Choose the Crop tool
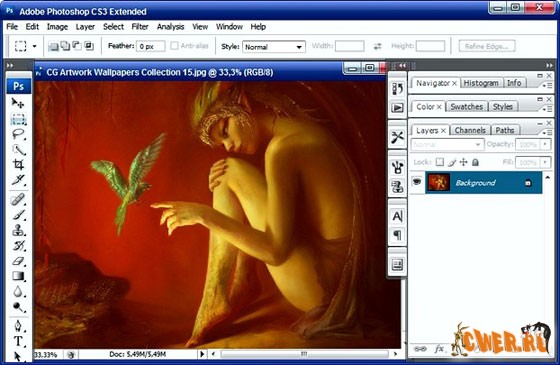 pos(18,164)
